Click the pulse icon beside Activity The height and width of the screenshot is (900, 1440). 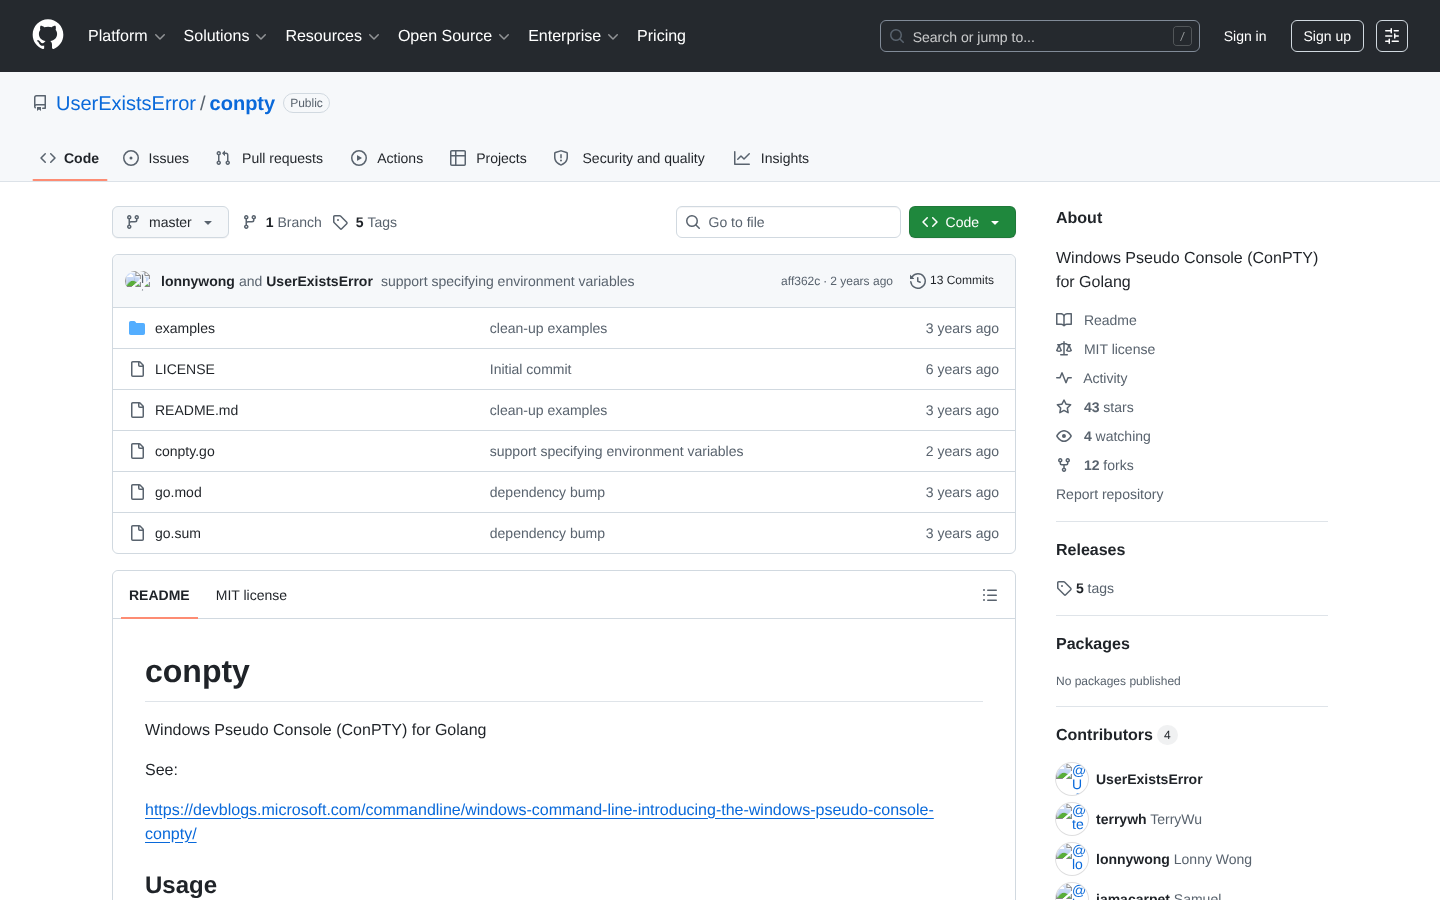tap(1064, 378)
